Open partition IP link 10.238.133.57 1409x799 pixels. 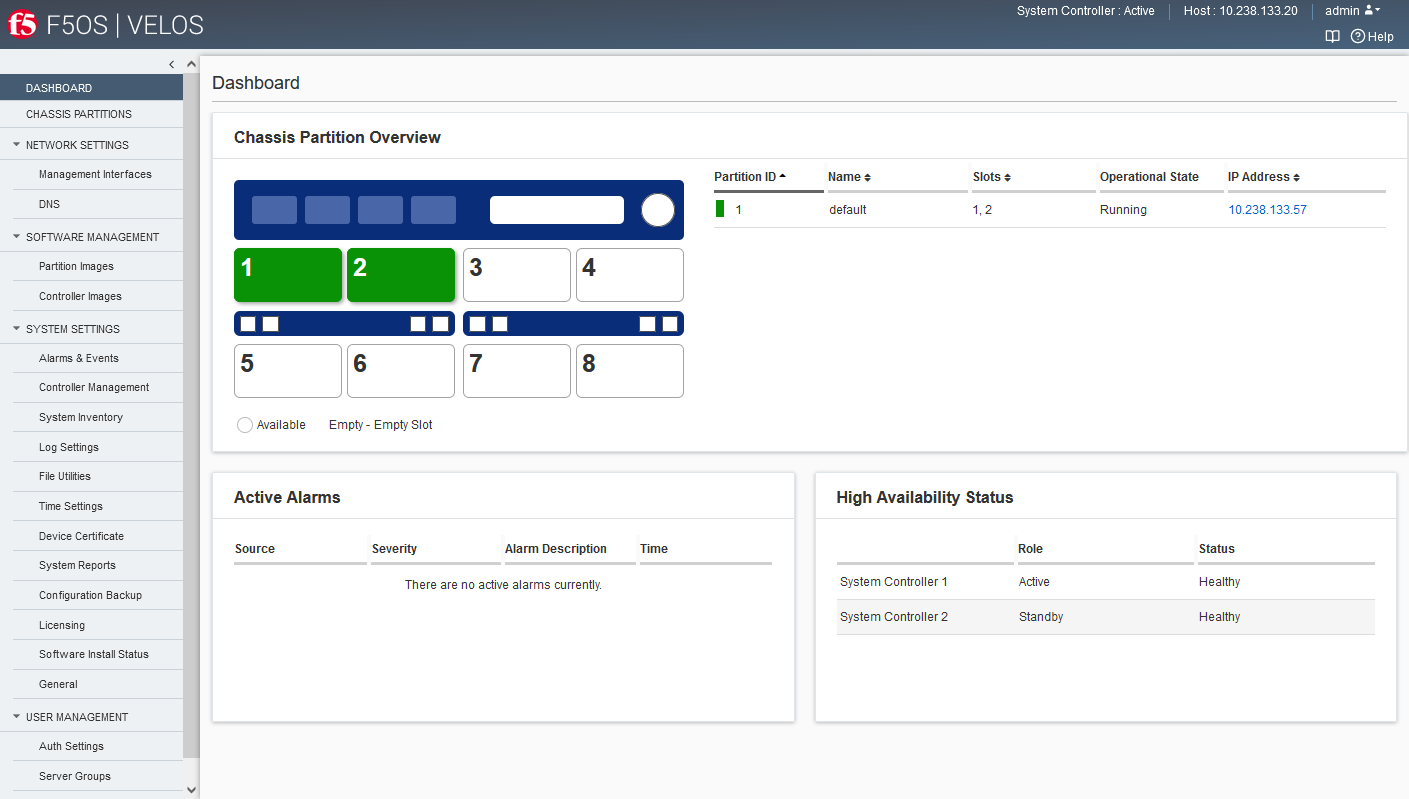click(x=1267, y=210)
